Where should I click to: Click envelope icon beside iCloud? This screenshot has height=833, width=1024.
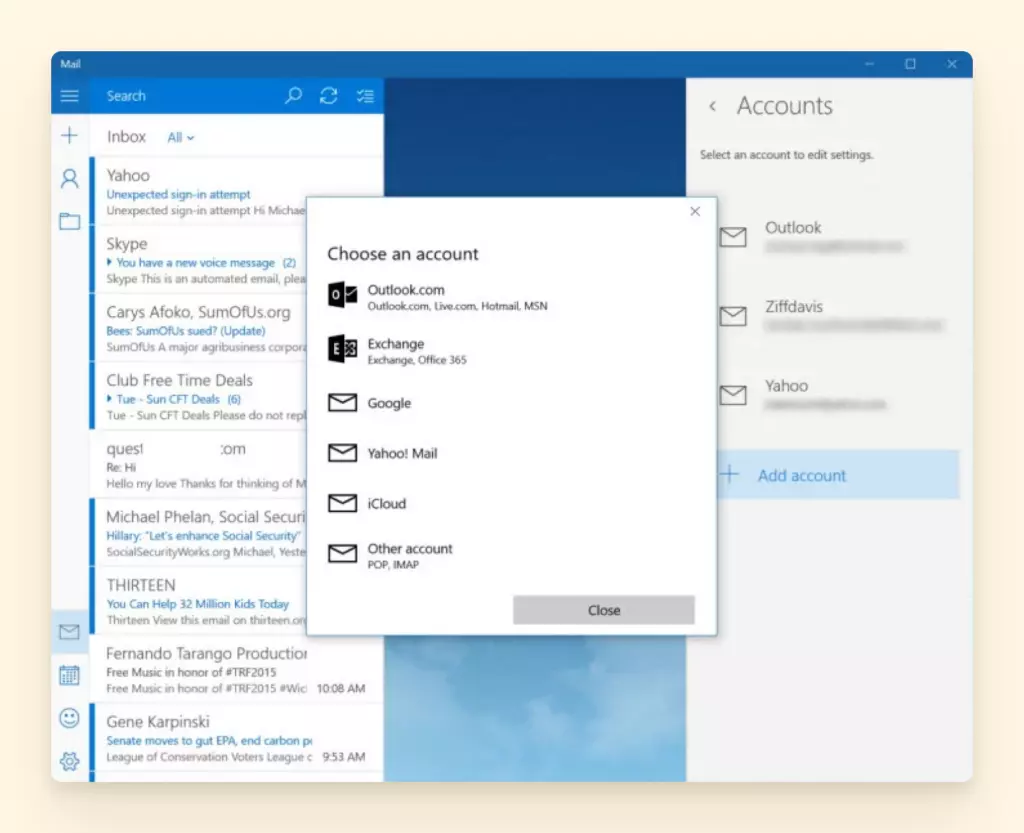coord(342,503)
